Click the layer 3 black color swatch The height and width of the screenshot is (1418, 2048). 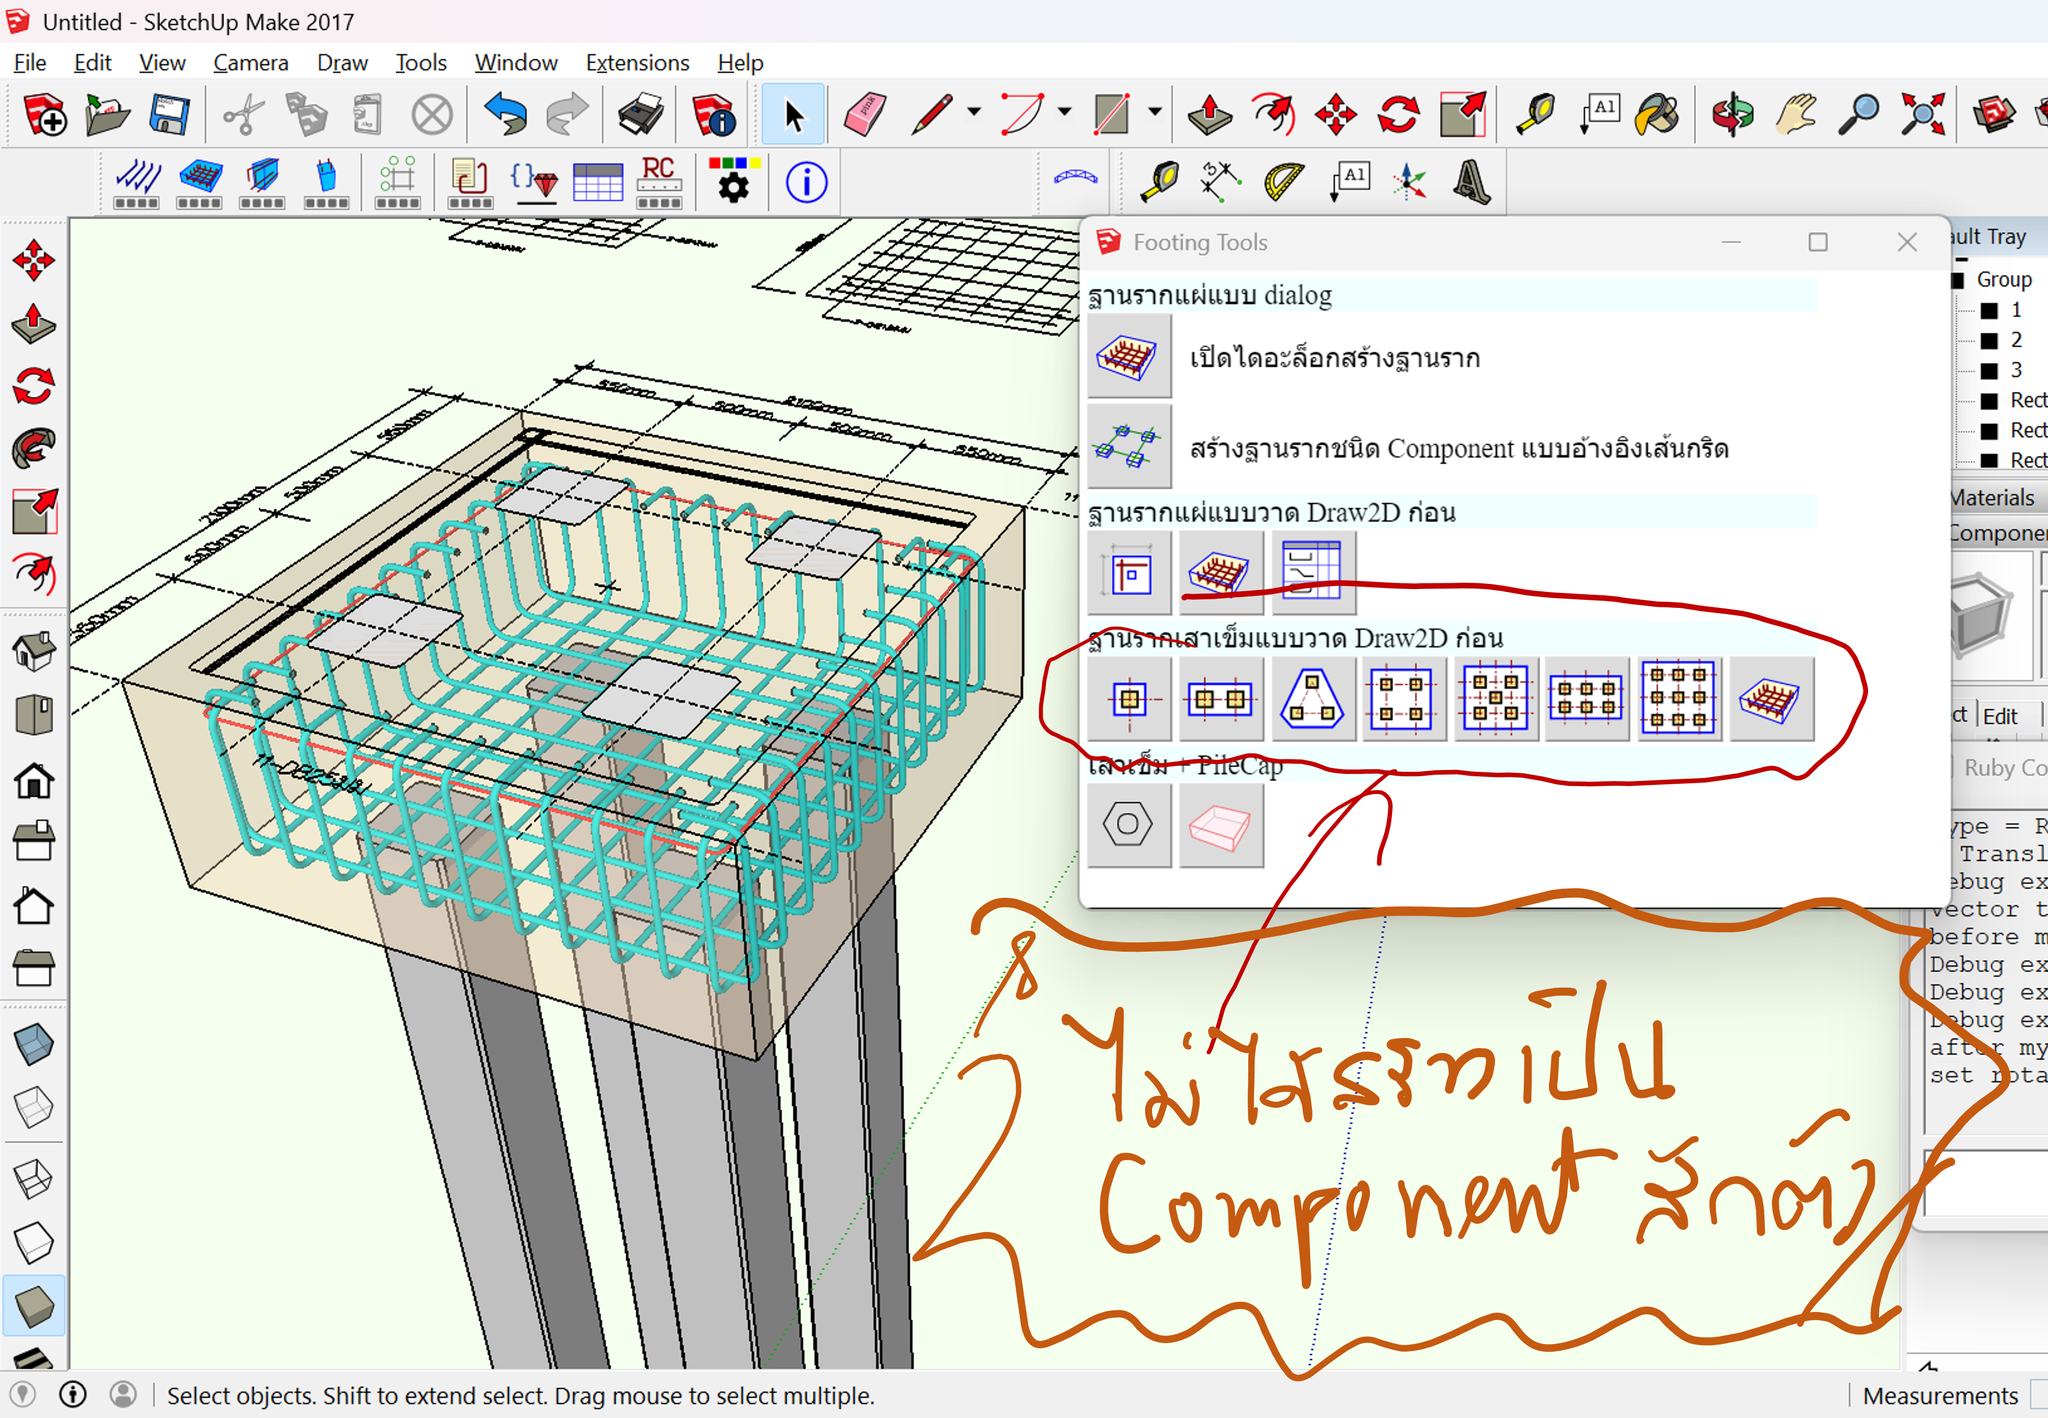(1990, 371)
